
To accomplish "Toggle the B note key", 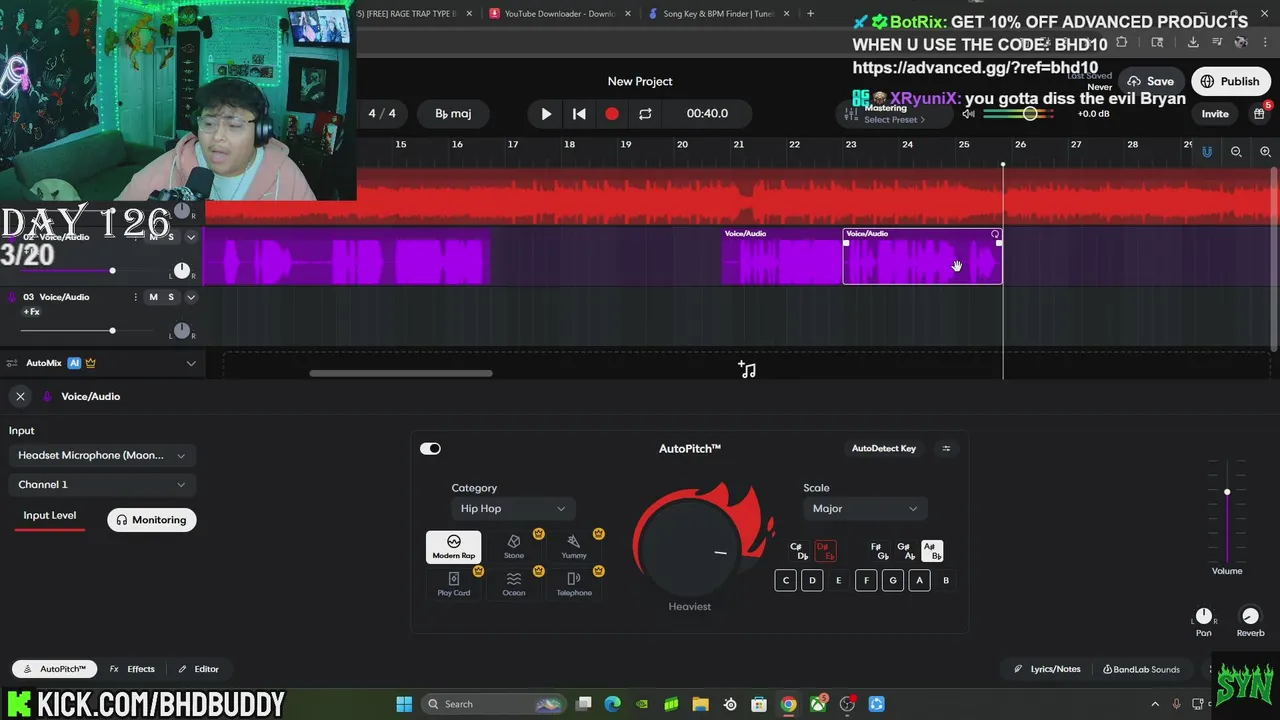I will pyautogui.click(x=946, y=580).
